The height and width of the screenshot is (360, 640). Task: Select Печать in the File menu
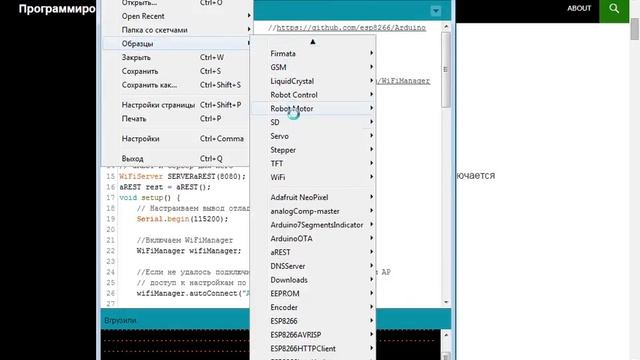click(176, 119)
